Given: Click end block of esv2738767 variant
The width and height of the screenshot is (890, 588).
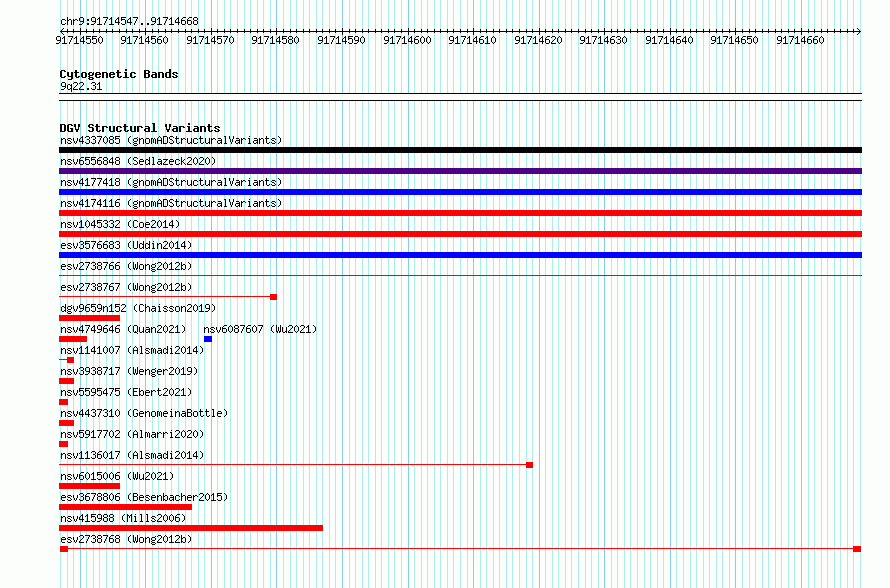Looking at the screenshot, I should coord(274,297).
